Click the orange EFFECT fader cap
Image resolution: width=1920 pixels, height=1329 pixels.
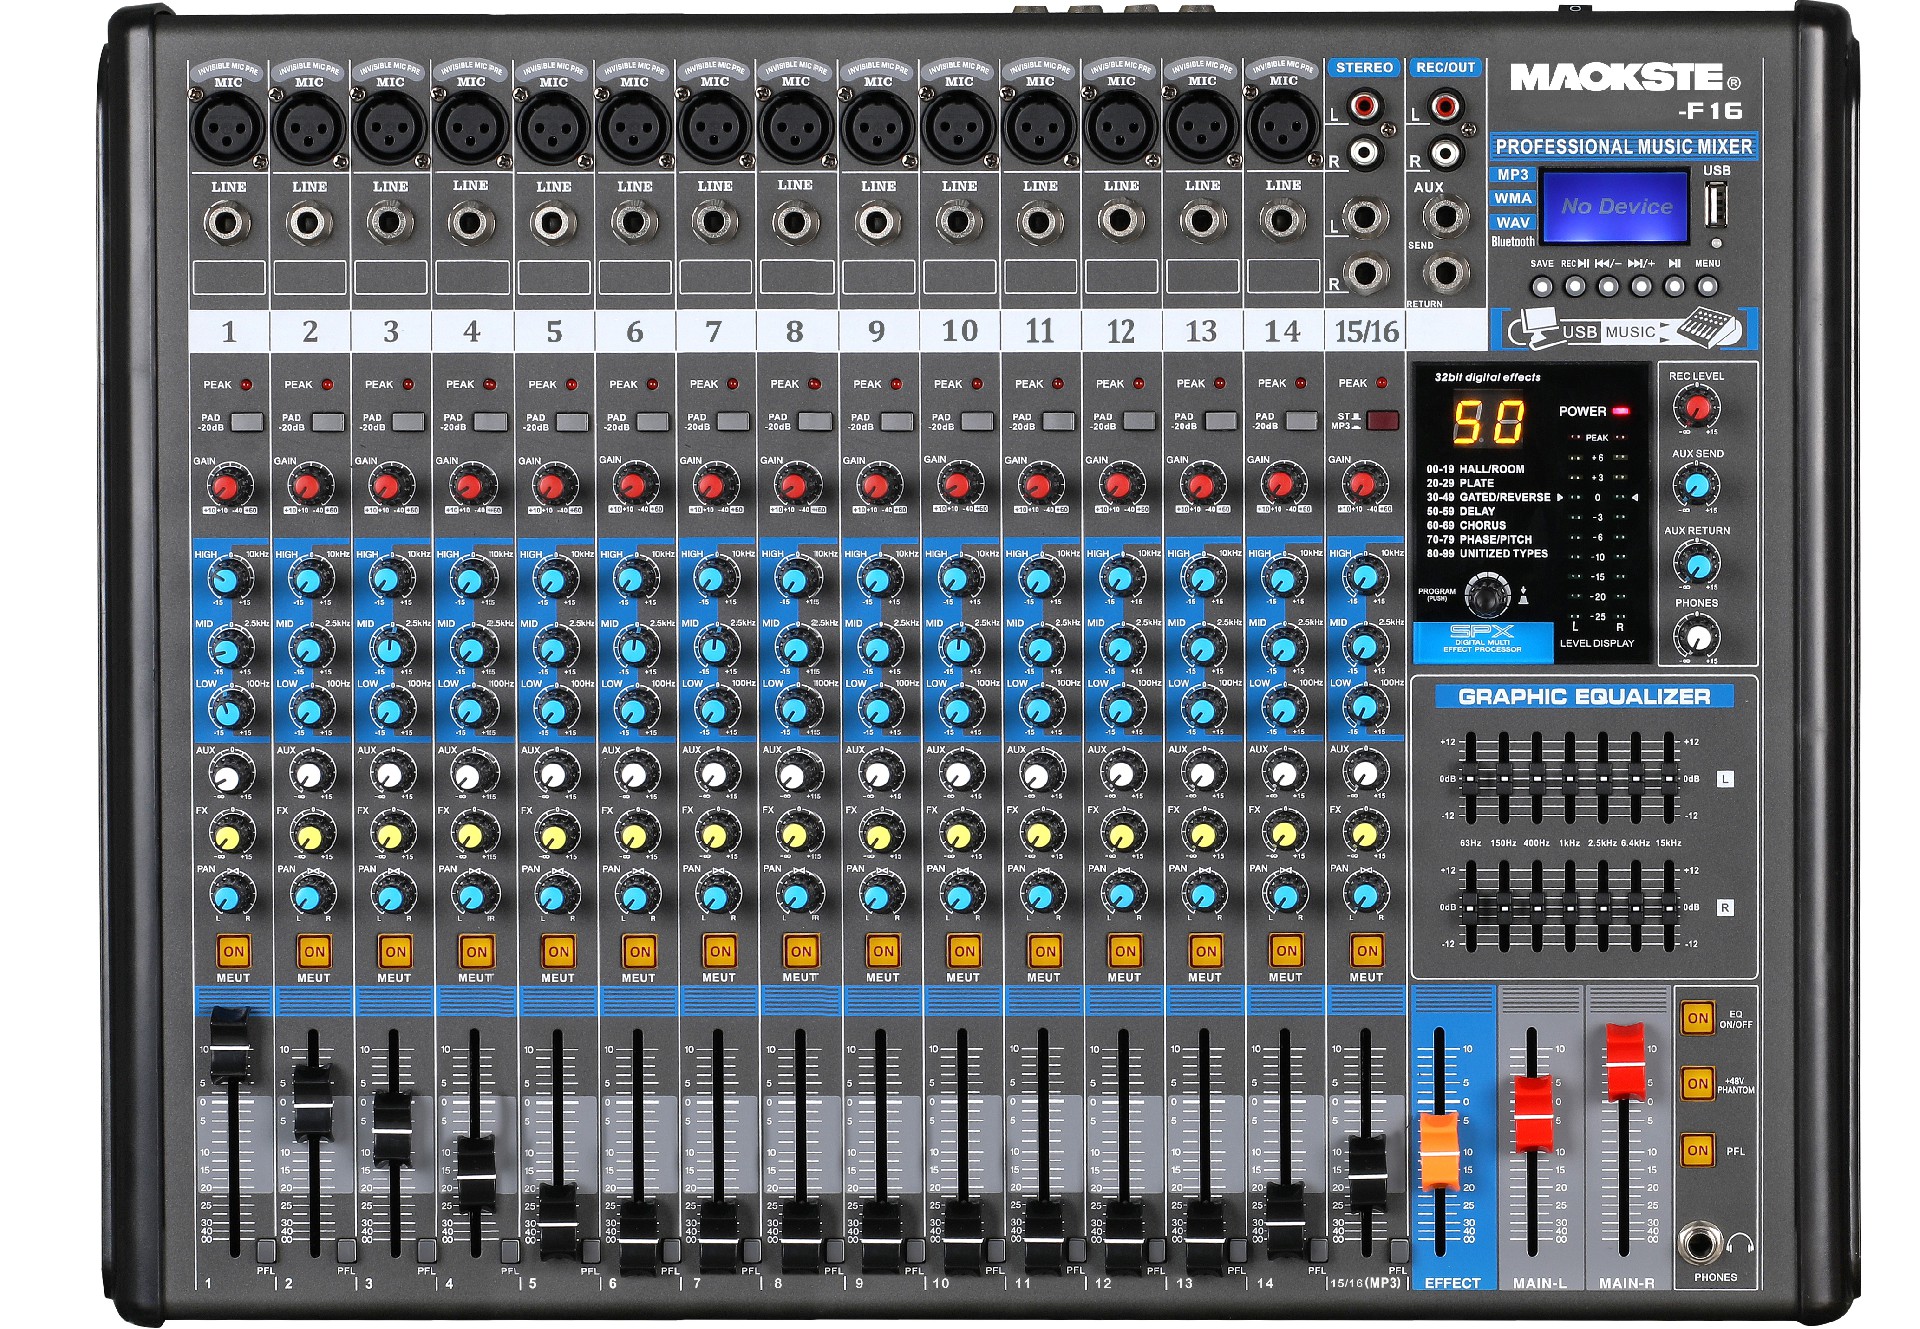[1439, 1150]
